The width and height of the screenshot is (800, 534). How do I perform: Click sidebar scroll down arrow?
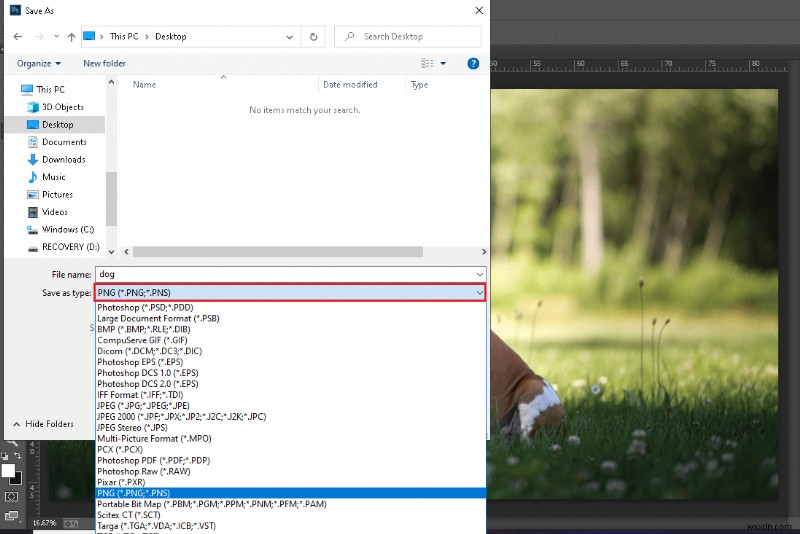click(111, 251)
